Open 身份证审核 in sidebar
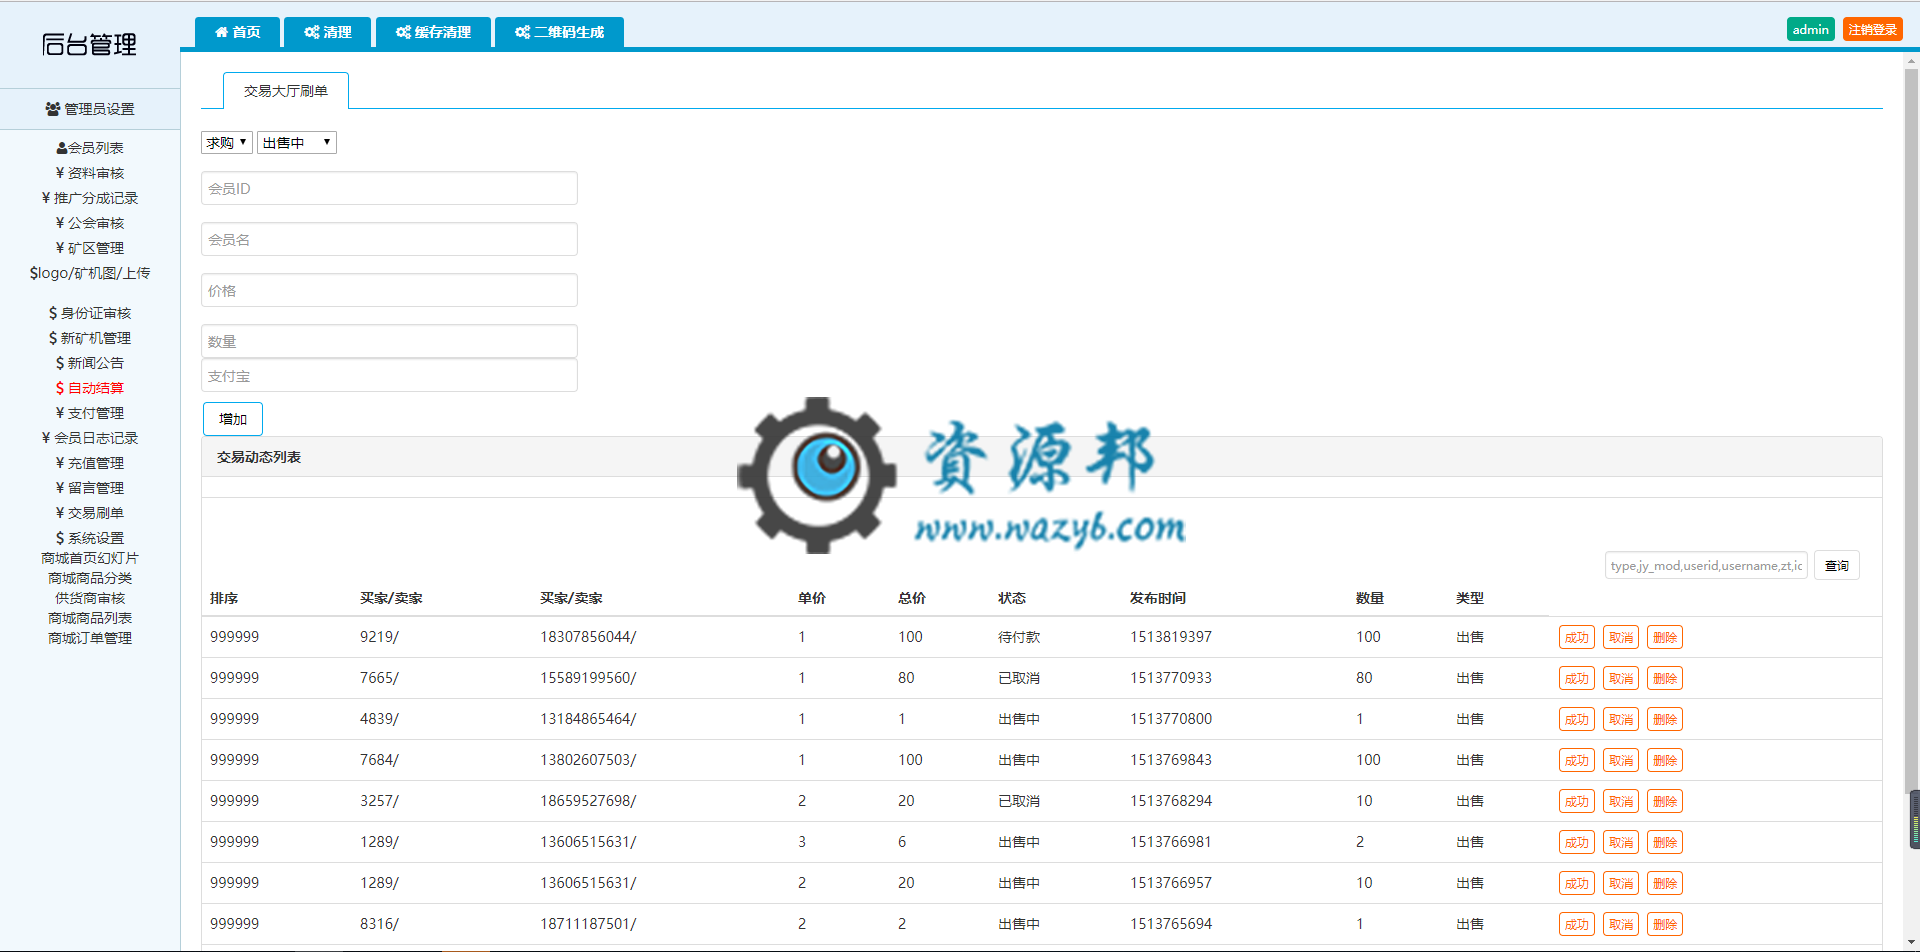 click(90, 312)
